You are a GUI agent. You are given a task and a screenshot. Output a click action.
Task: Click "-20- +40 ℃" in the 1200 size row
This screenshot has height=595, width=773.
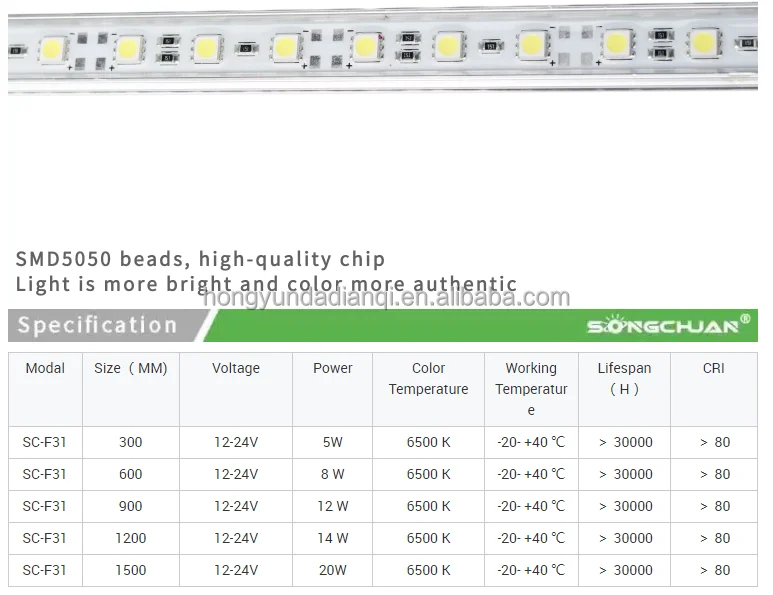(x=531, y=538)
